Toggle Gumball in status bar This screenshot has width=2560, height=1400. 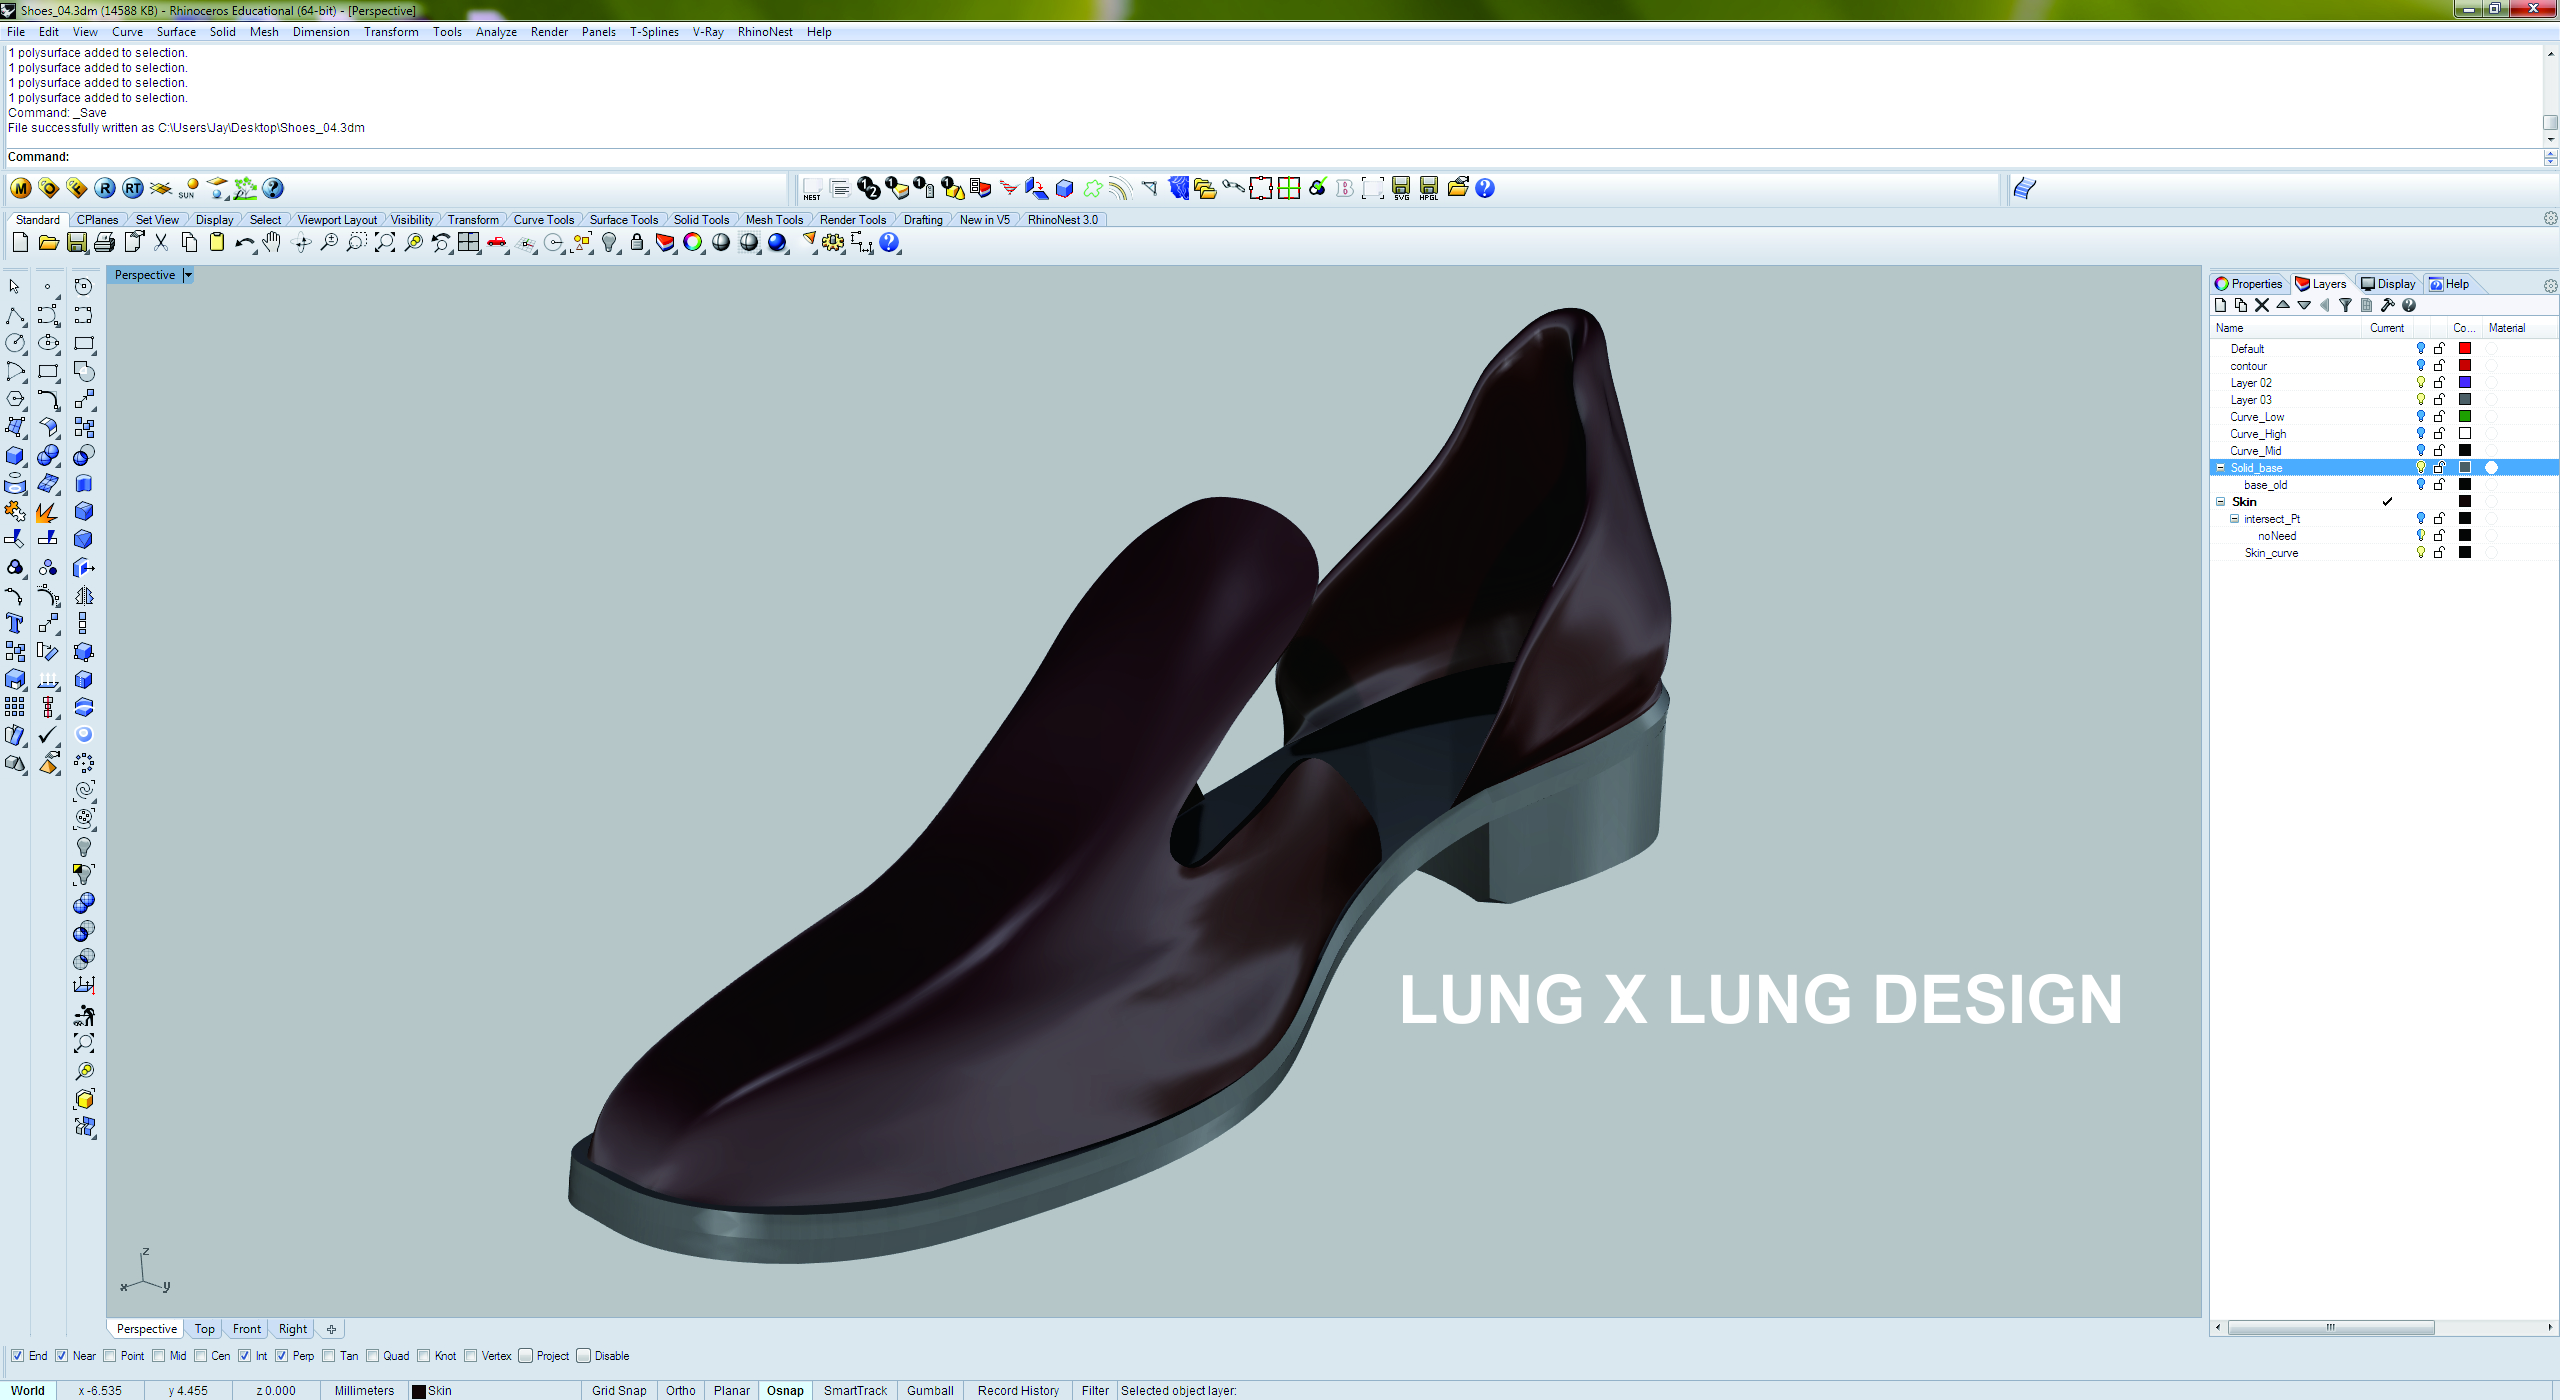tap(930, 1391)
